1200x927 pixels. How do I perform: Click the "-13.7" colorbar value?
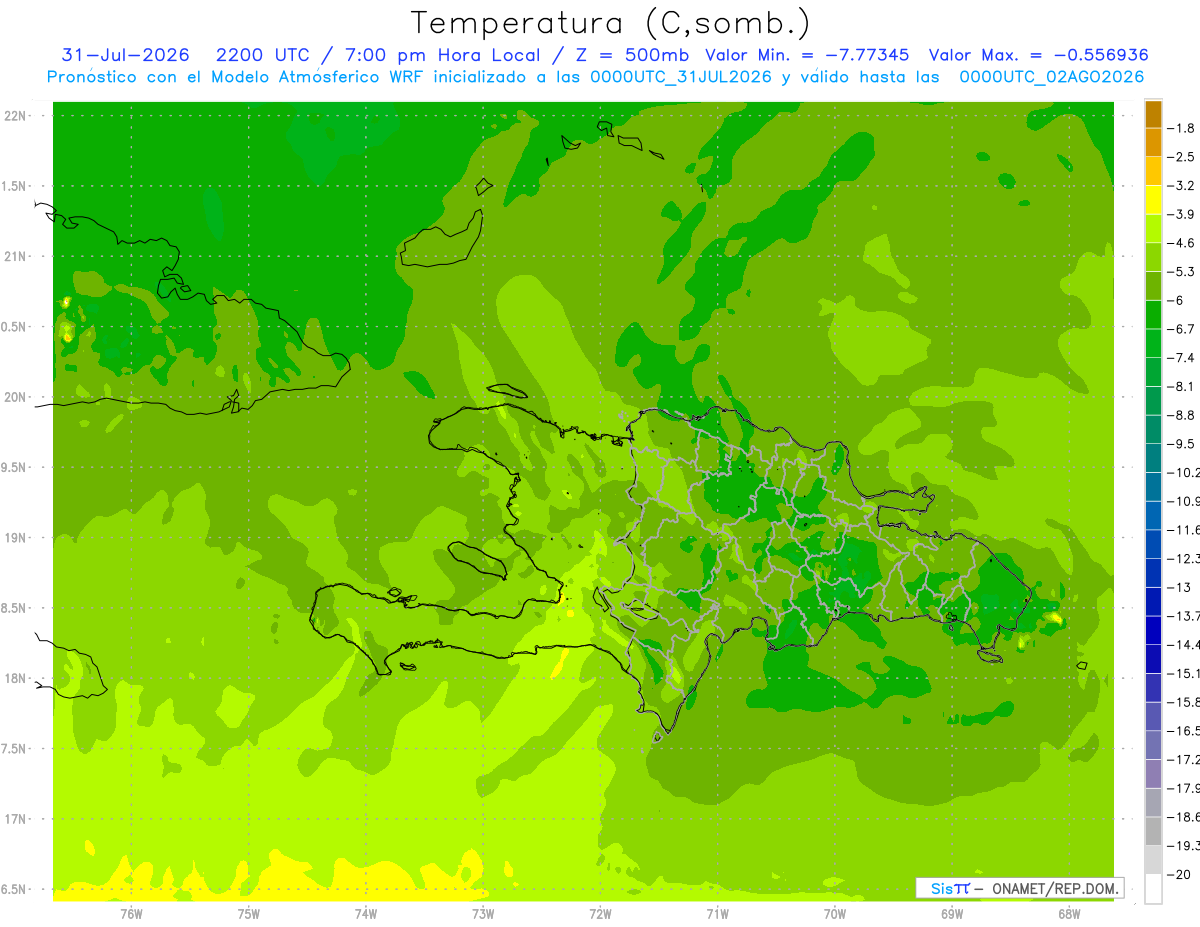[x=1184, y=616]
